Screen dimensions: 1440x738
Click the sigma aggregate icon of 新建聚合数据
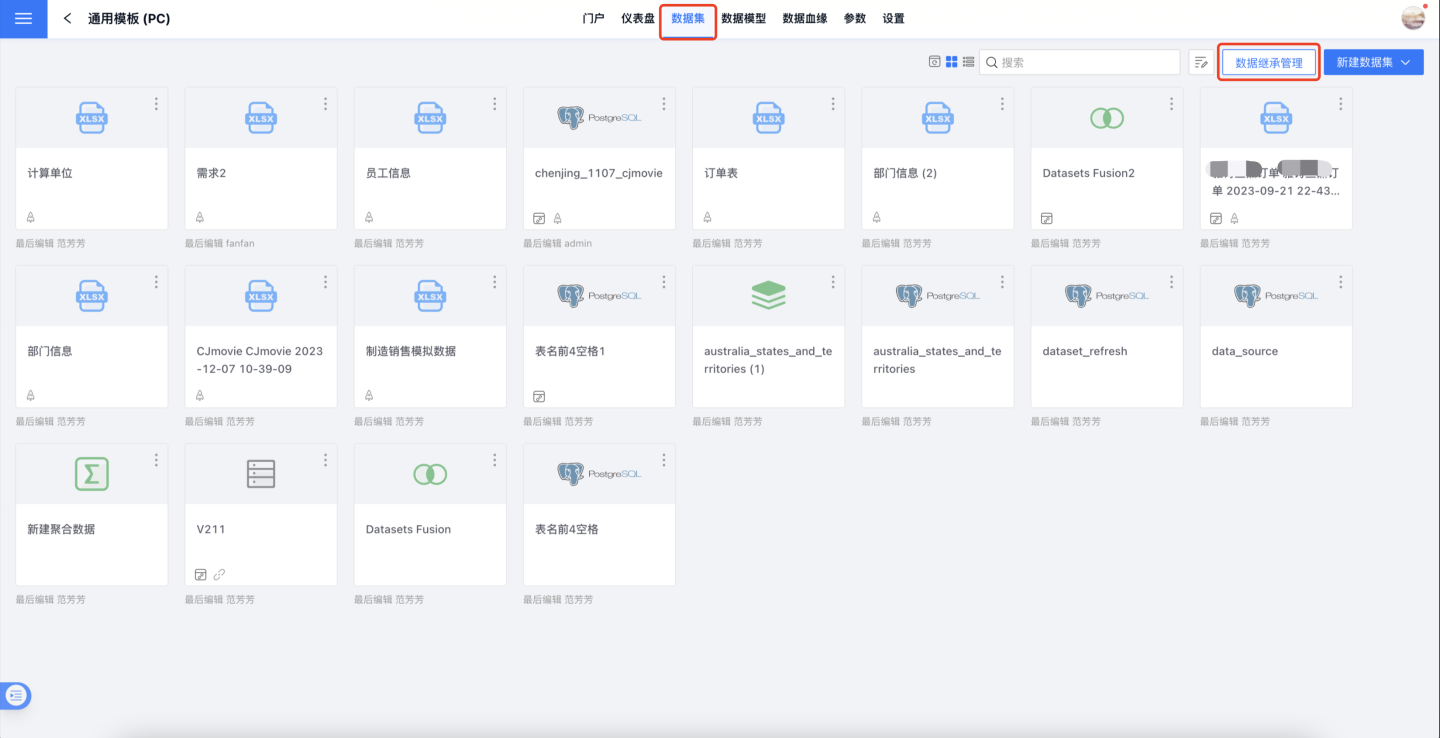click(x=92, y=473)
